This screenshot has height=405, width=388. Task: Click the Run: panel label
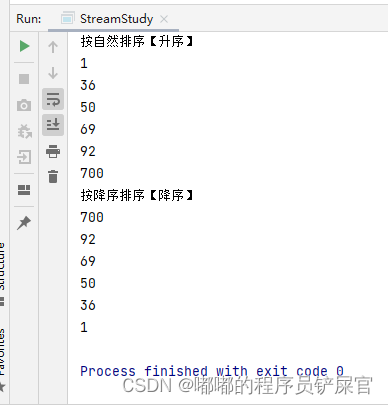tap(29, 19)
